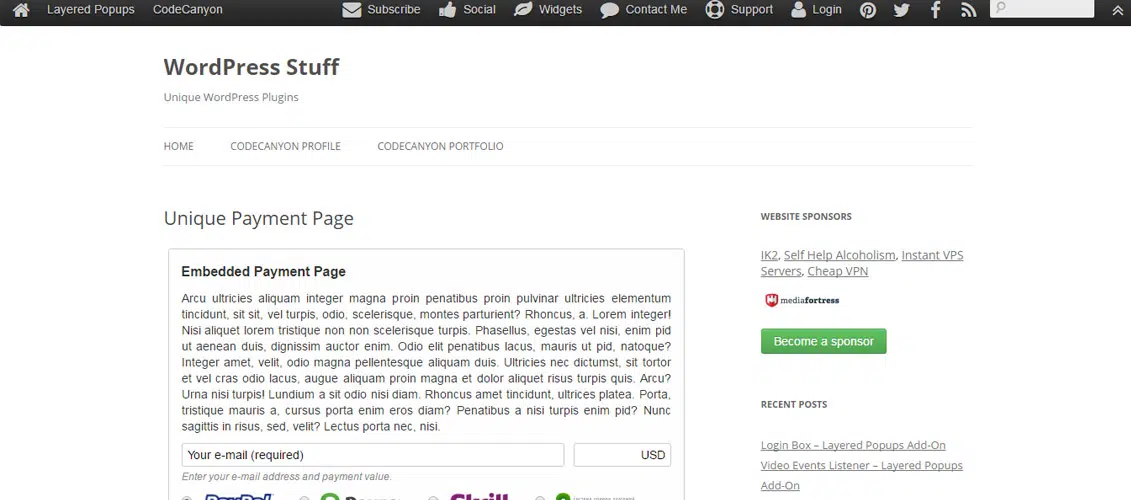
Task: Click the Facebook icon in top bar
Action: tap(936, 10)
